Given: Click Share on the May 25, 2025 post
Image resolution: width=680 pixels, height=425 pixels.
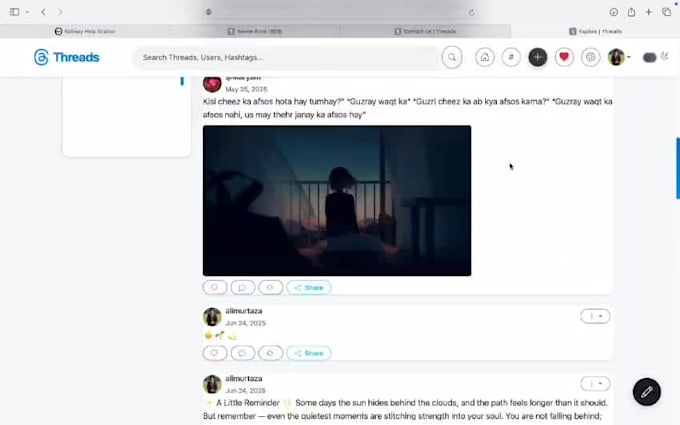Looking at the screenshot, I should [x=309, y=288].
